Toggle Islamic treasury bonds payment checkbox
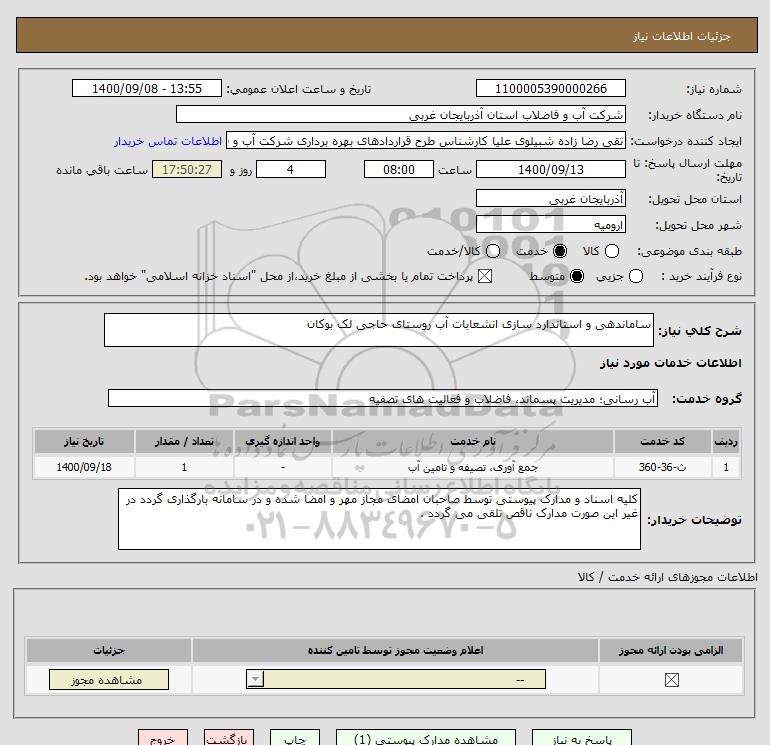The width and height of the screenshot is (770, 745). click(x=485, y=276)
